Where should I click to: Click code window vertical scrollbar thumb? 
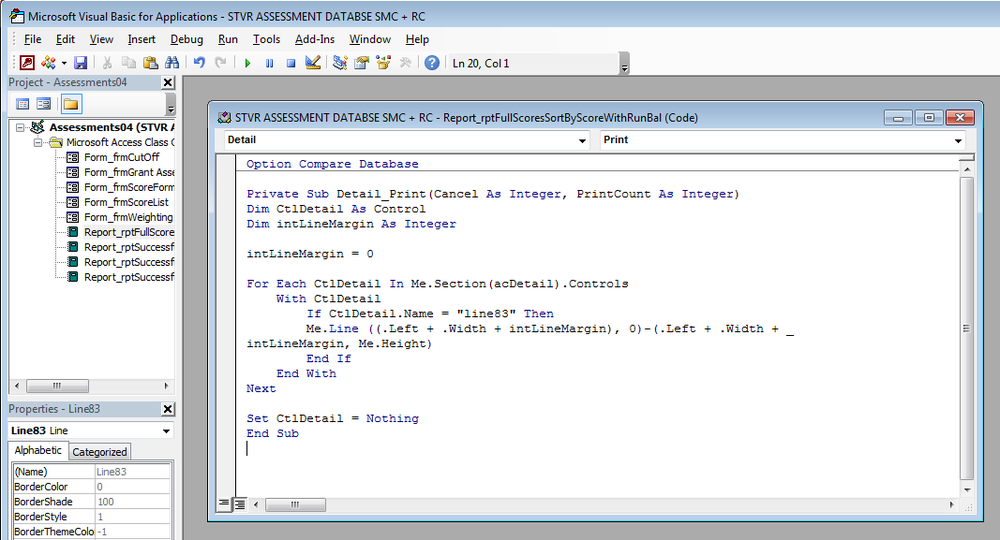967,328
